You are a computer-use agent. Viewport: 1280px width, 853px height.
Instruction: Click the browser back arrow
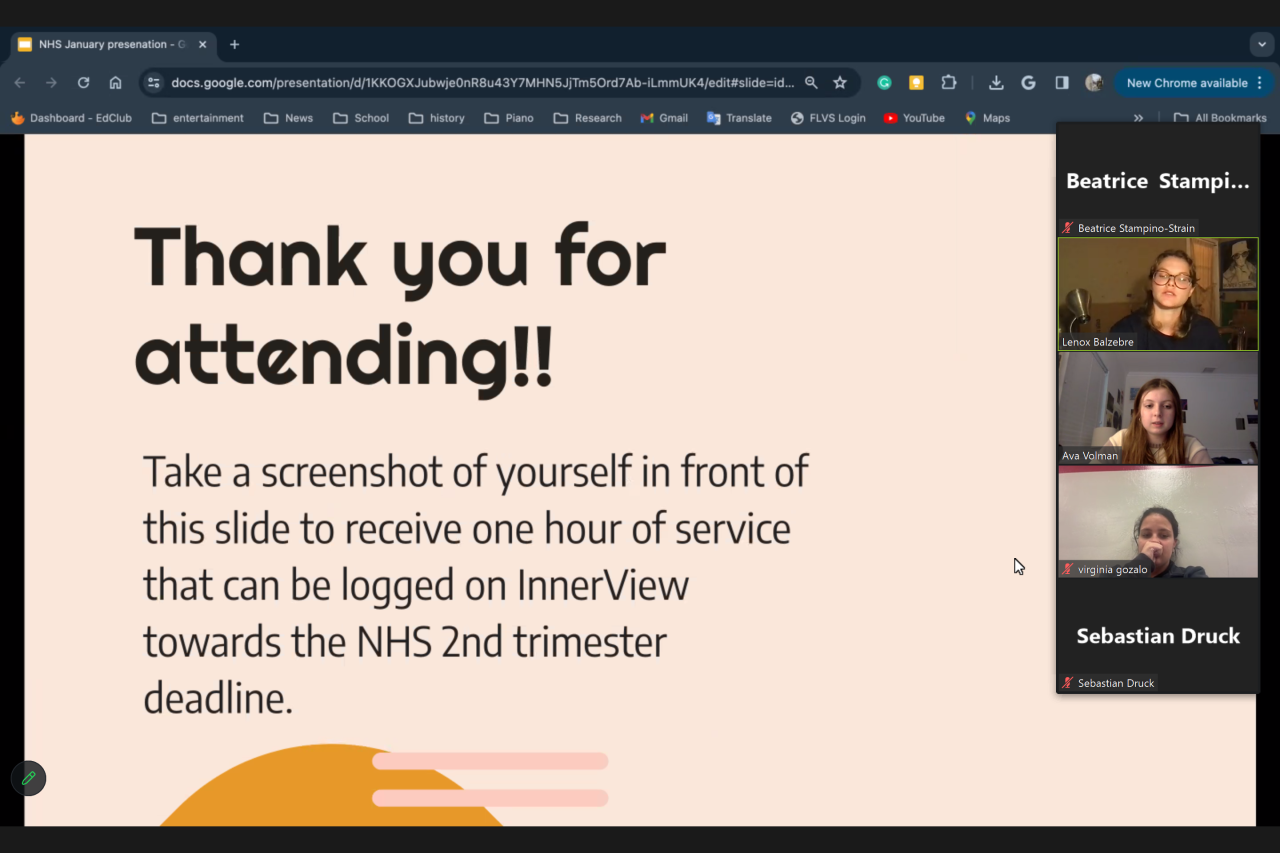click(20, 83)
